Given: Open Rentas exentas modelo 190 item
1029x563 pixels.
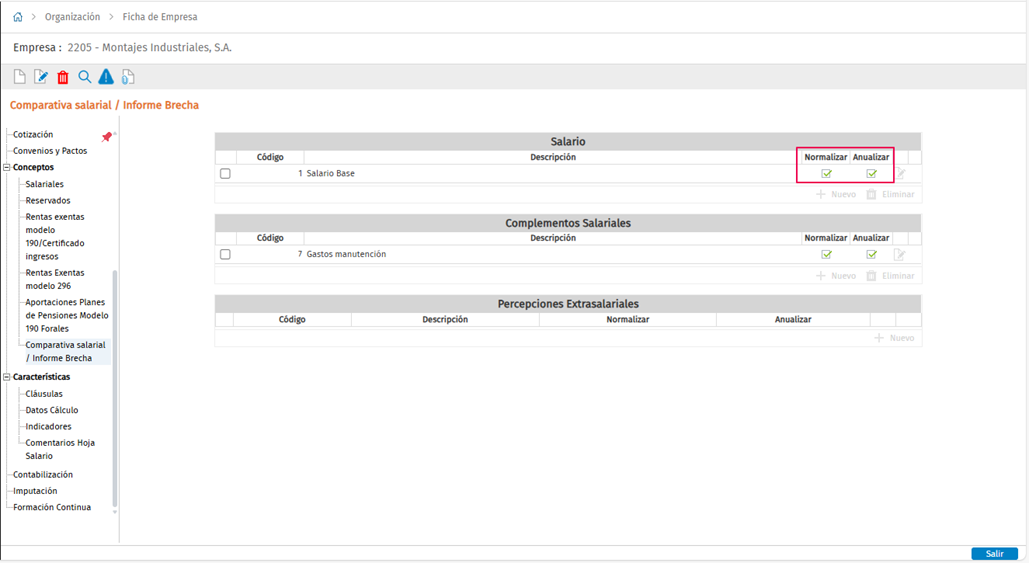Looking at the screenshot, I should [55, 237].
